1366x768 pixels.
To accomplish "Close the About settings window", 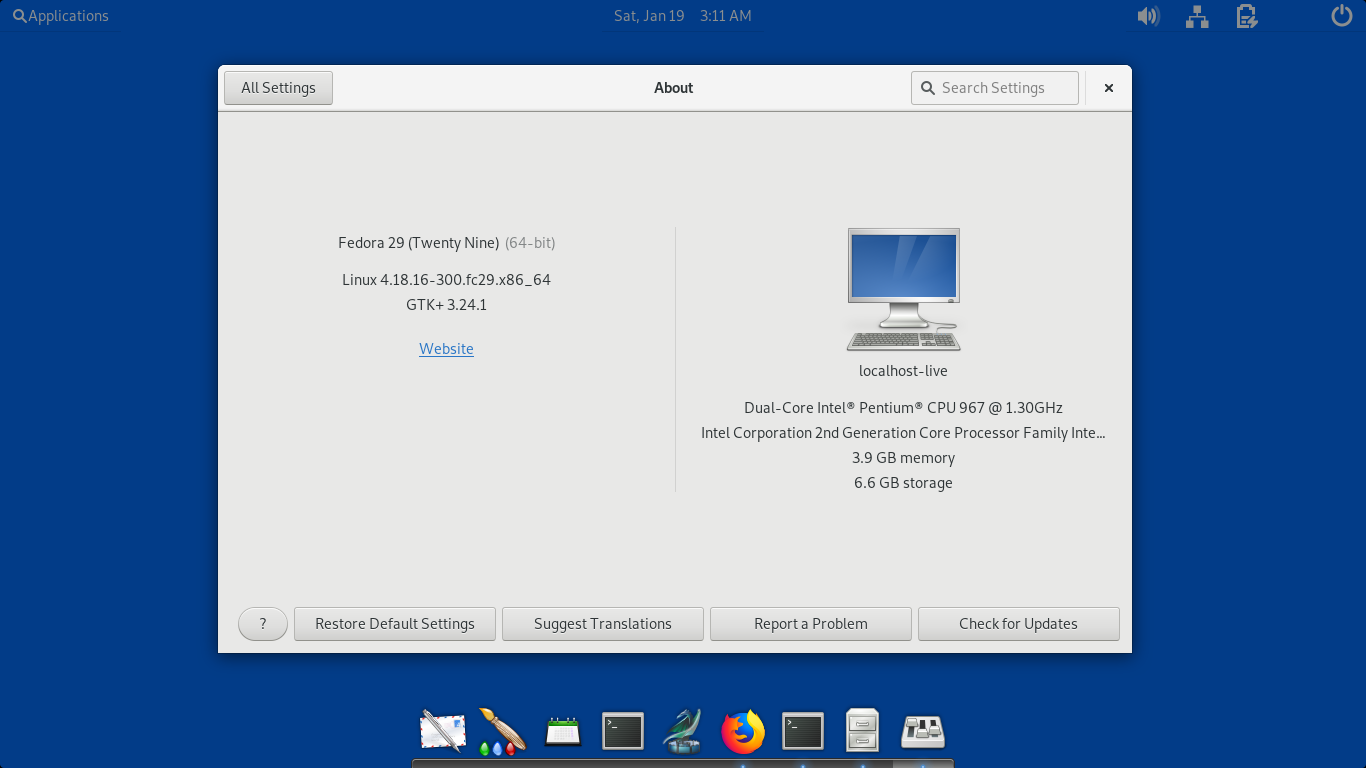I will coord(1109,88).
